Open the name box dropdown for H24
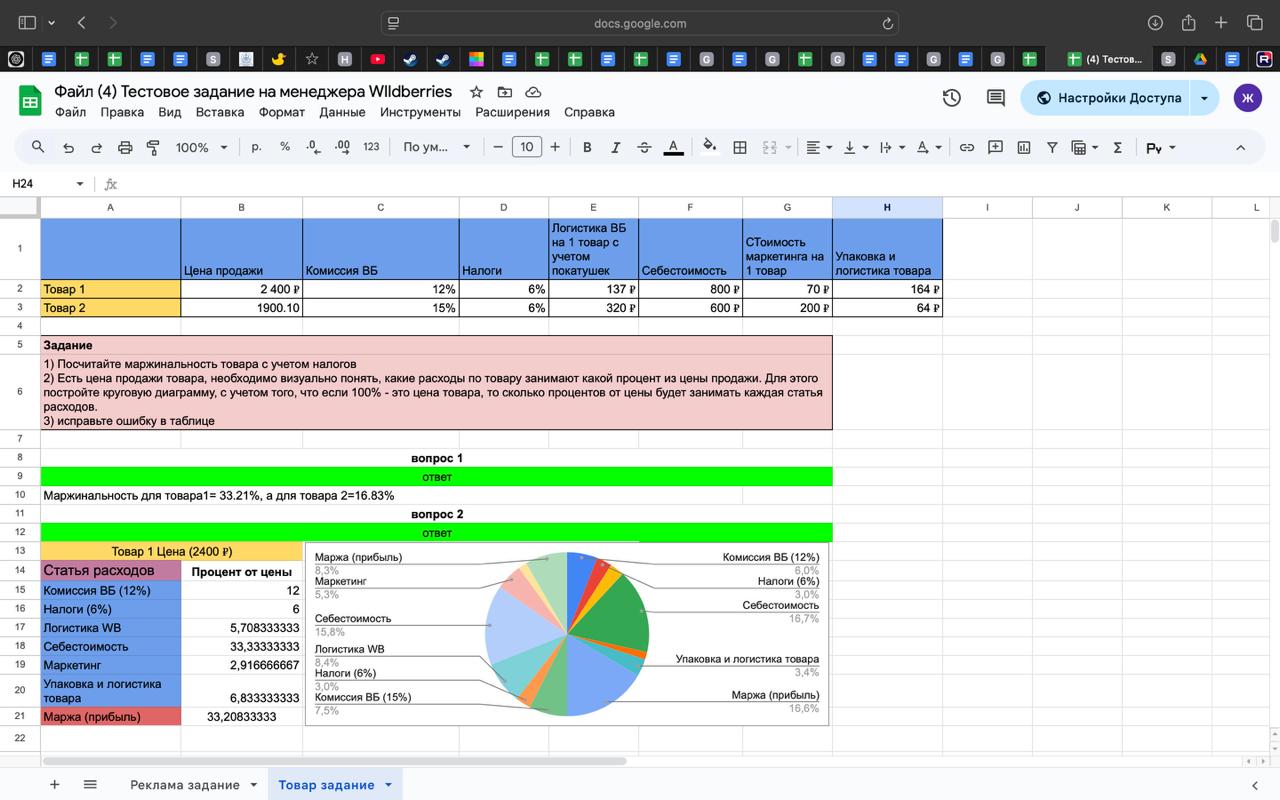1280x800 pixels. pyautogui.click(x=80, y=184)
